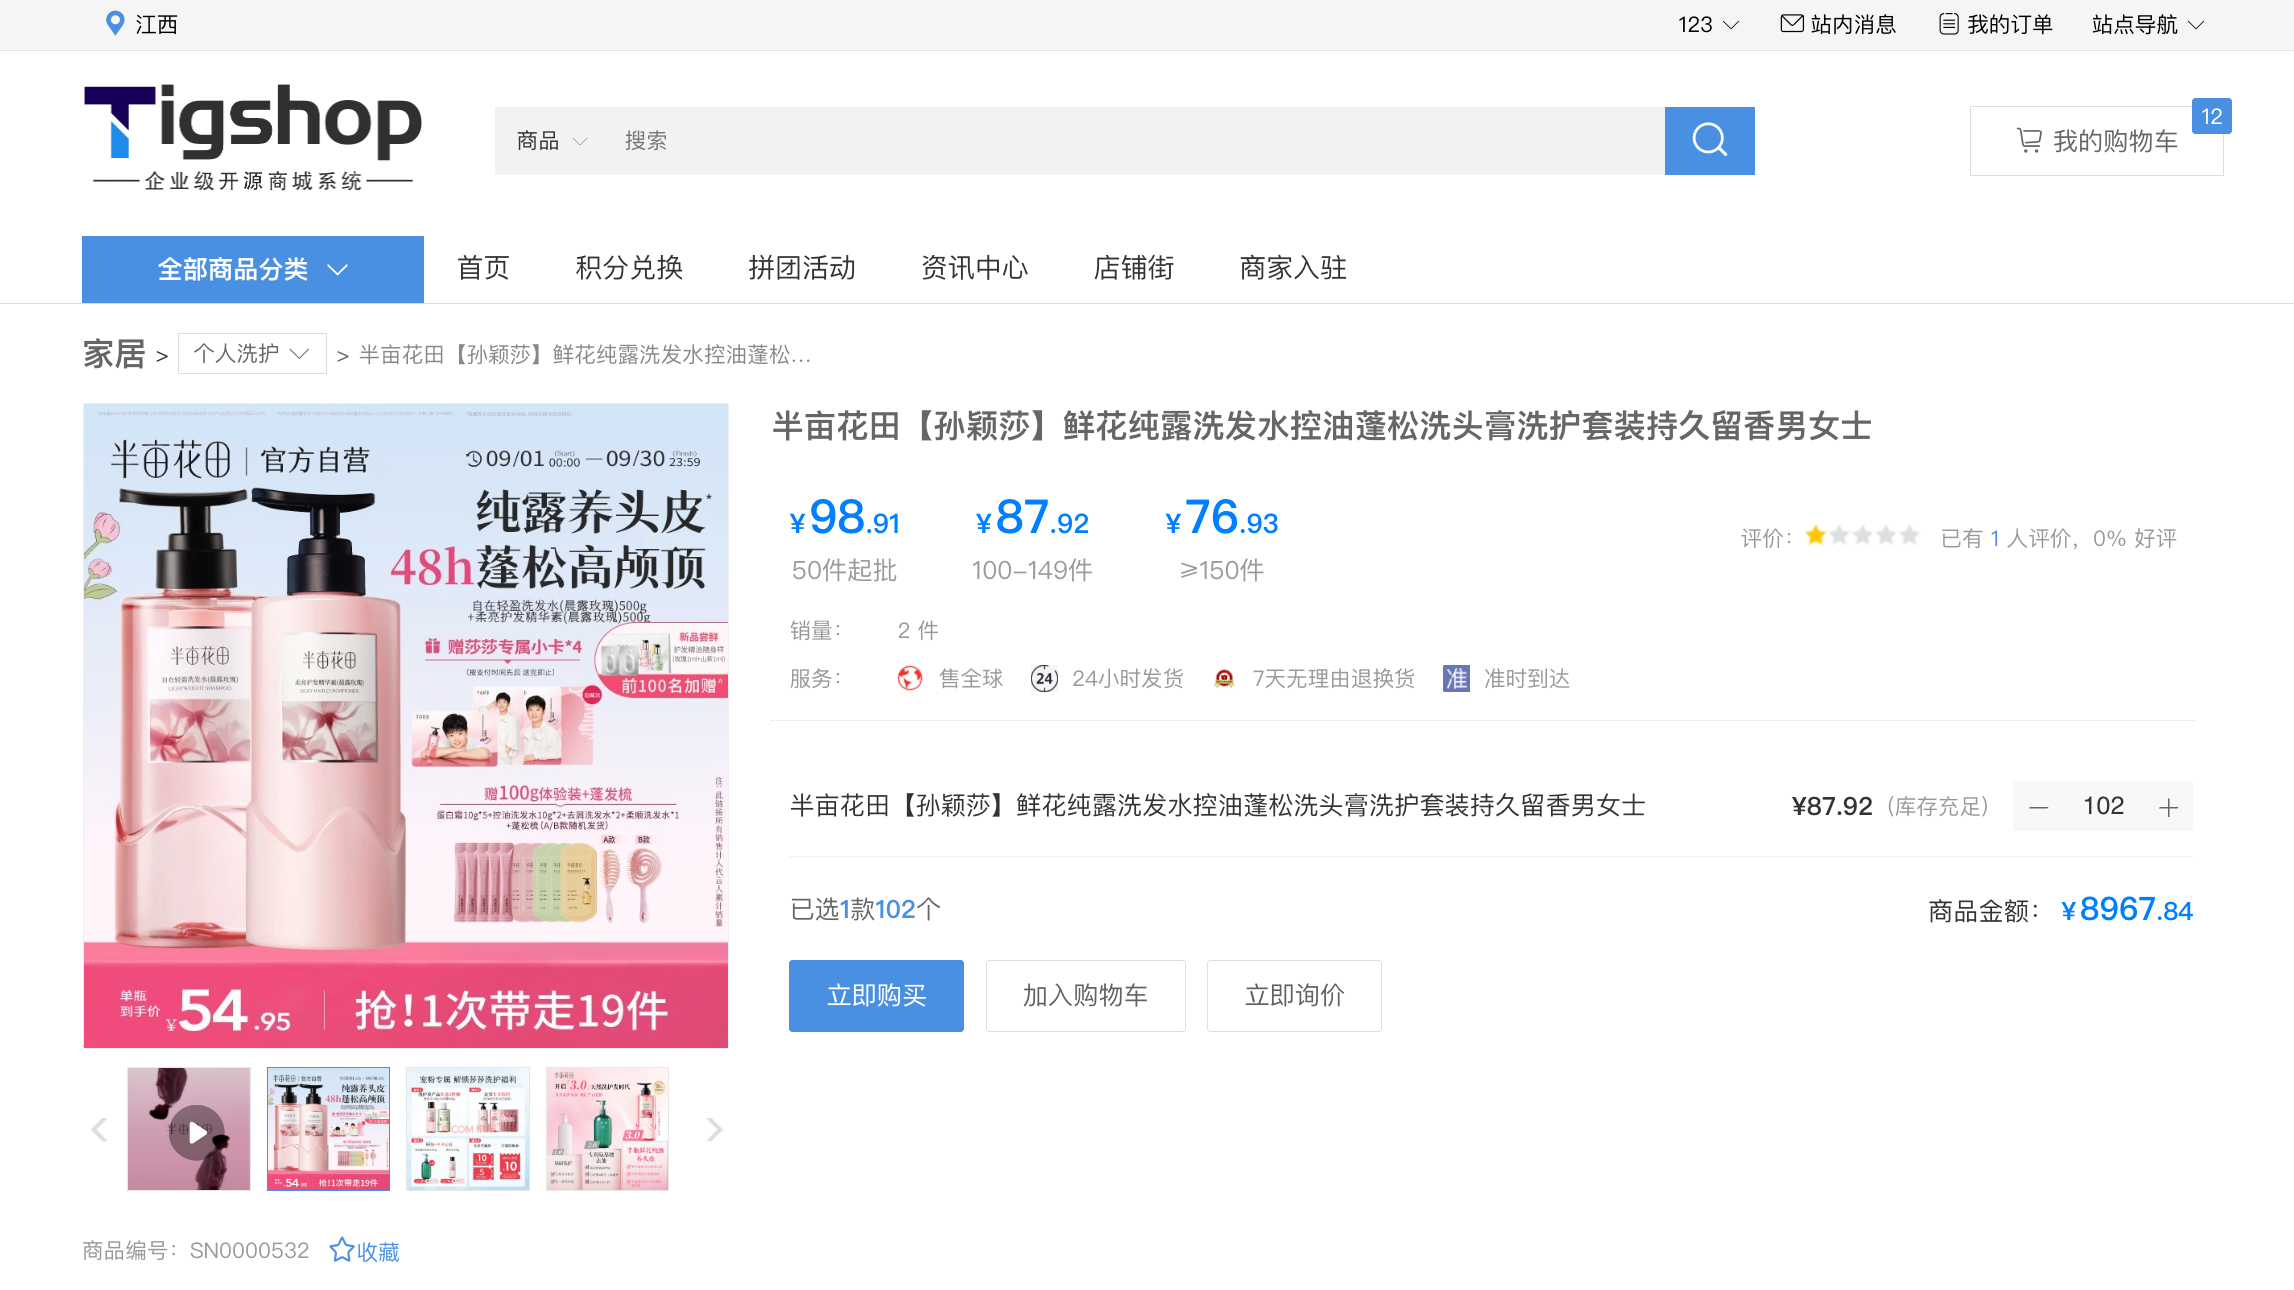Click the mail envelope icon
Viewport: 2294px width, 1290px height.
click(x=1792, y=23)
